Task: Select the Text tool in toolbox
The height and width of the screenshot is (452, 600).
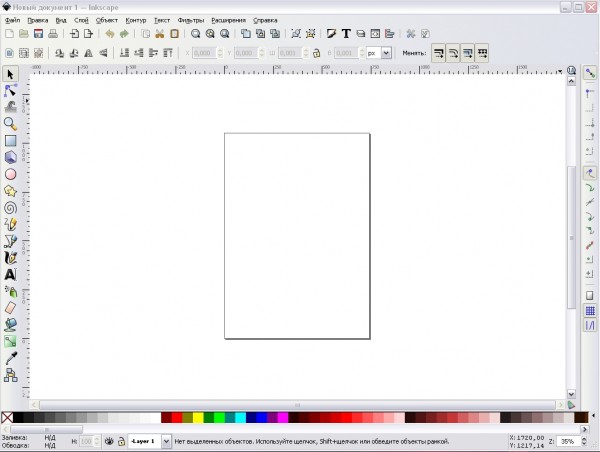Action: tap(10, 274)
